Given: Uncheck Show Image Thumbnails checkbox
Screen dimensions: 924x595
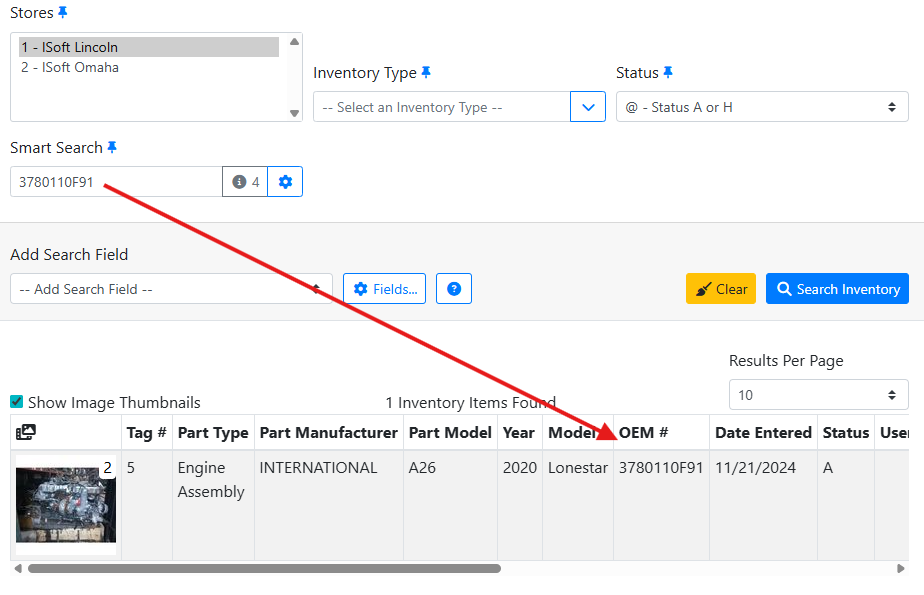Looking at the screenshot, I should pyautogui.click(x=17, y=402).
